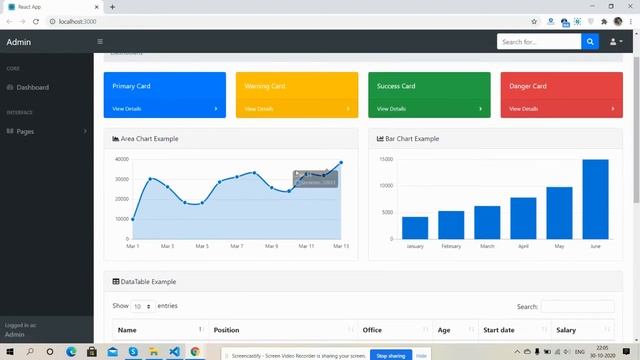Open Skype from the taskbar

point(133,351)
